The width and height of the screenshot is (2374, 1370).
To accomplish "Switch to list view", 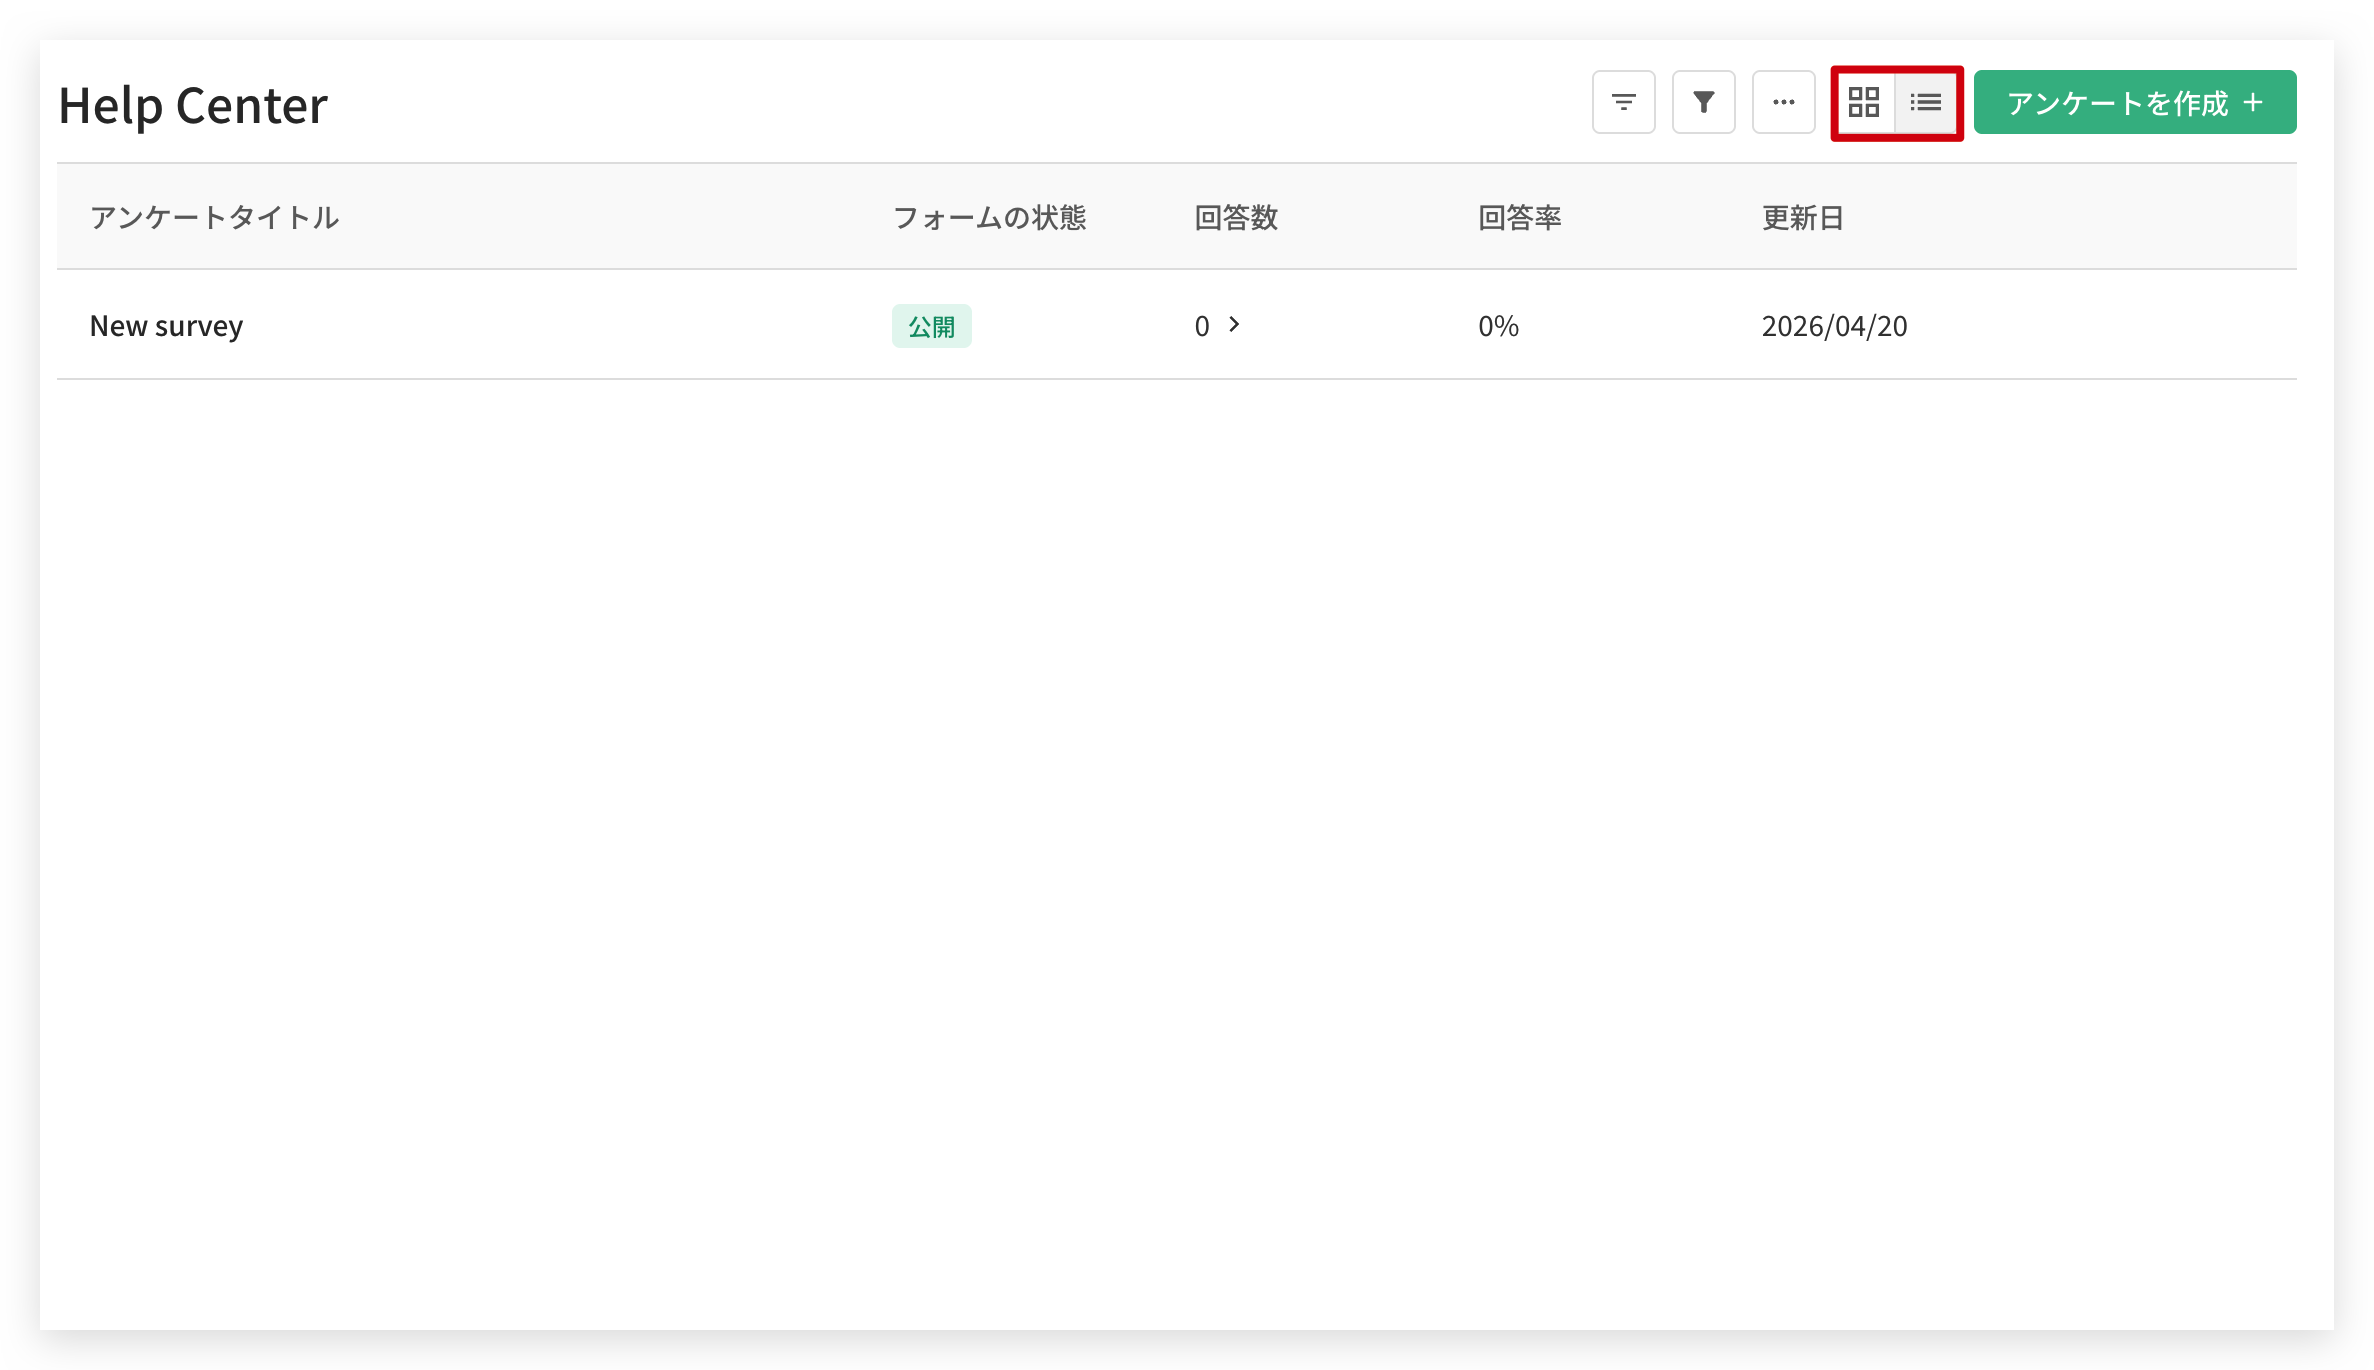I will click(1925, 102).
